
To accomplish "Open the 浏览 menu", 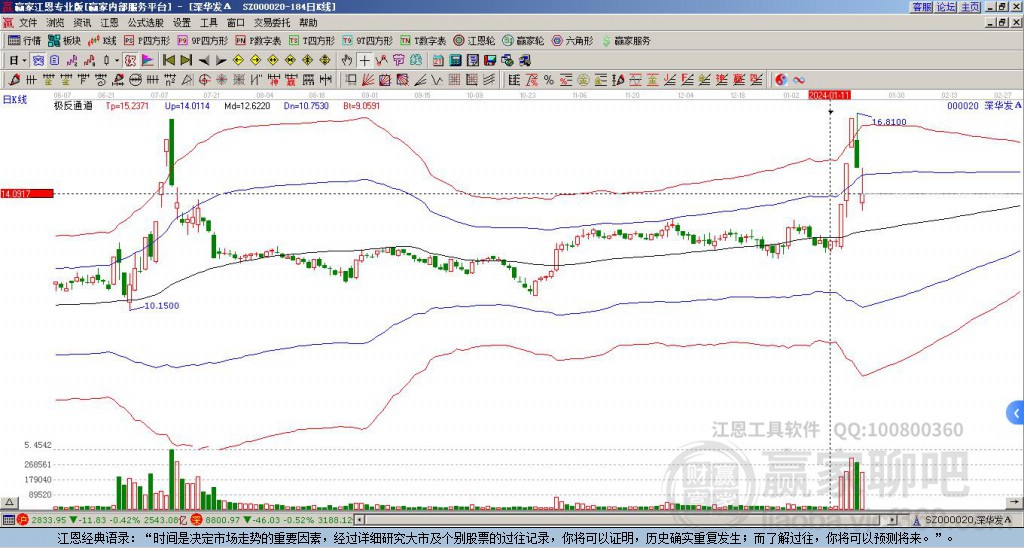I will 56,23.
